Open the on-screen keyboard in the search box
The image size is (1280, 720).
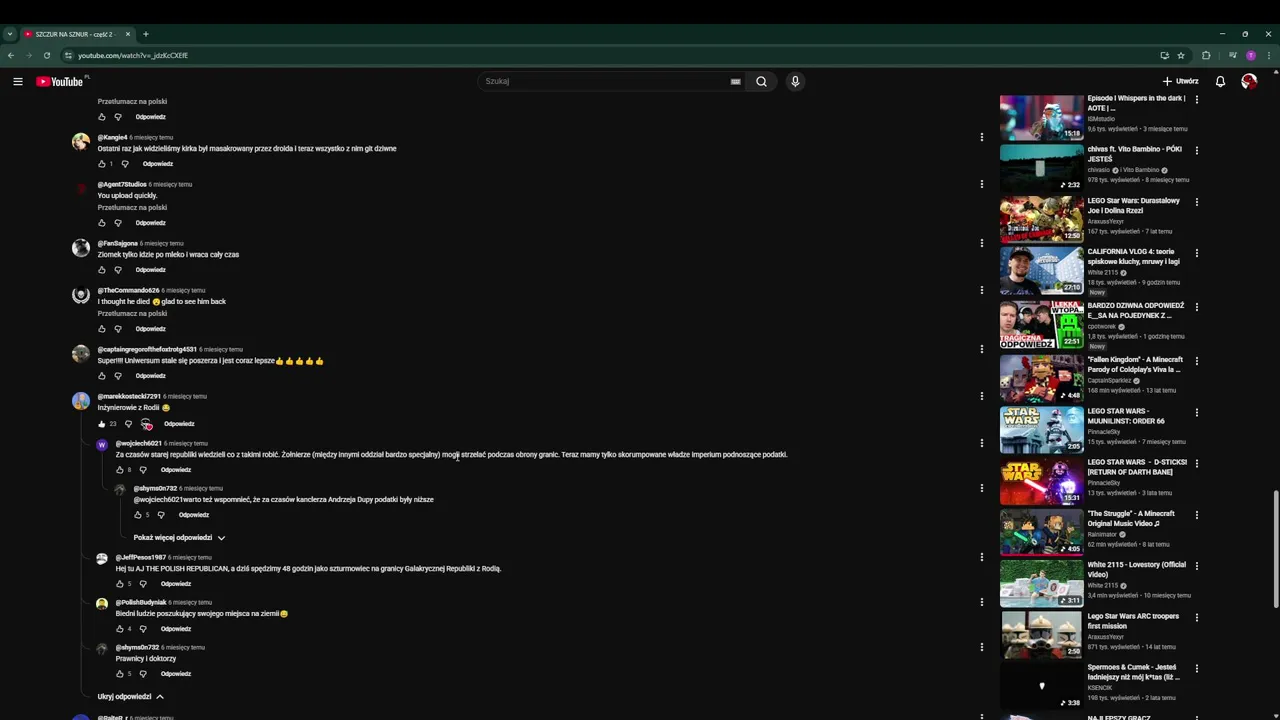[x=735, y=81]
